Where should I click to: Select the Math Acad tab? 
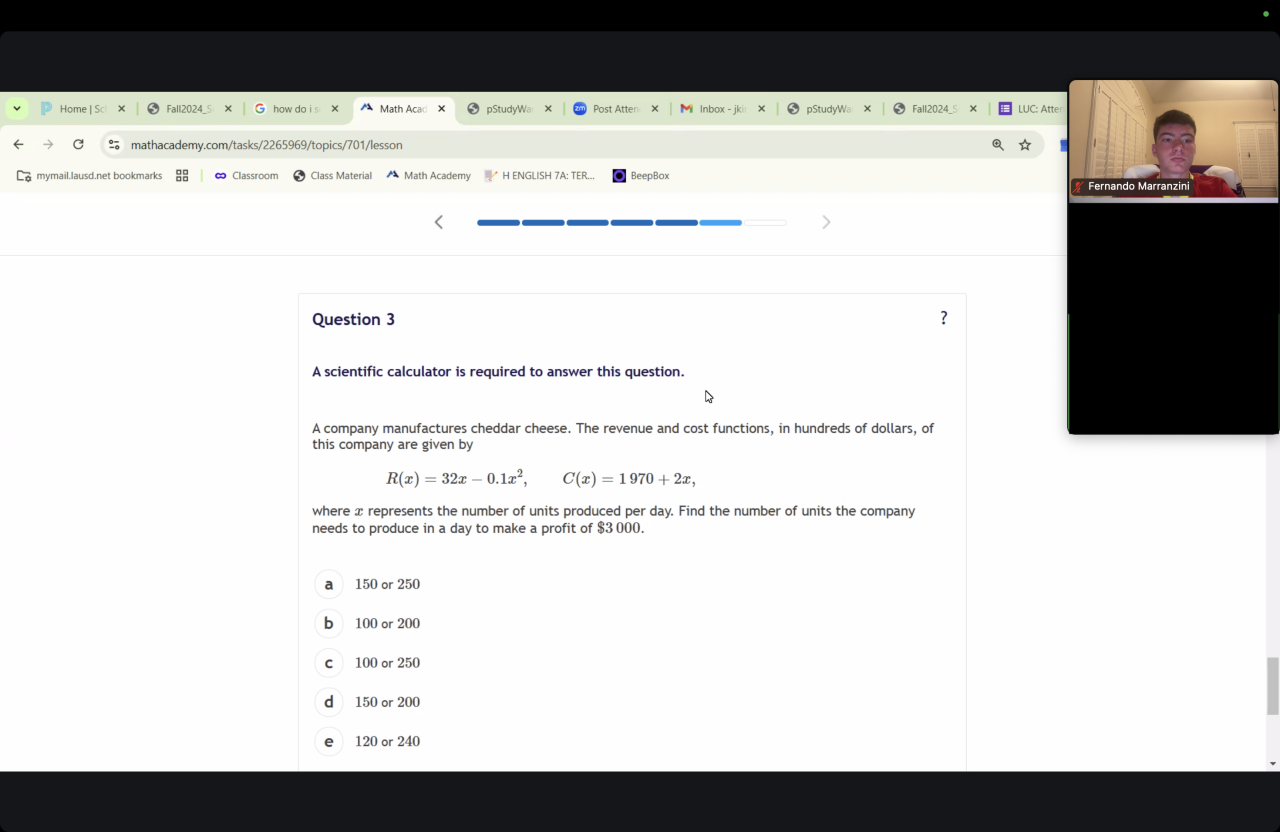[x=403, y=109]
